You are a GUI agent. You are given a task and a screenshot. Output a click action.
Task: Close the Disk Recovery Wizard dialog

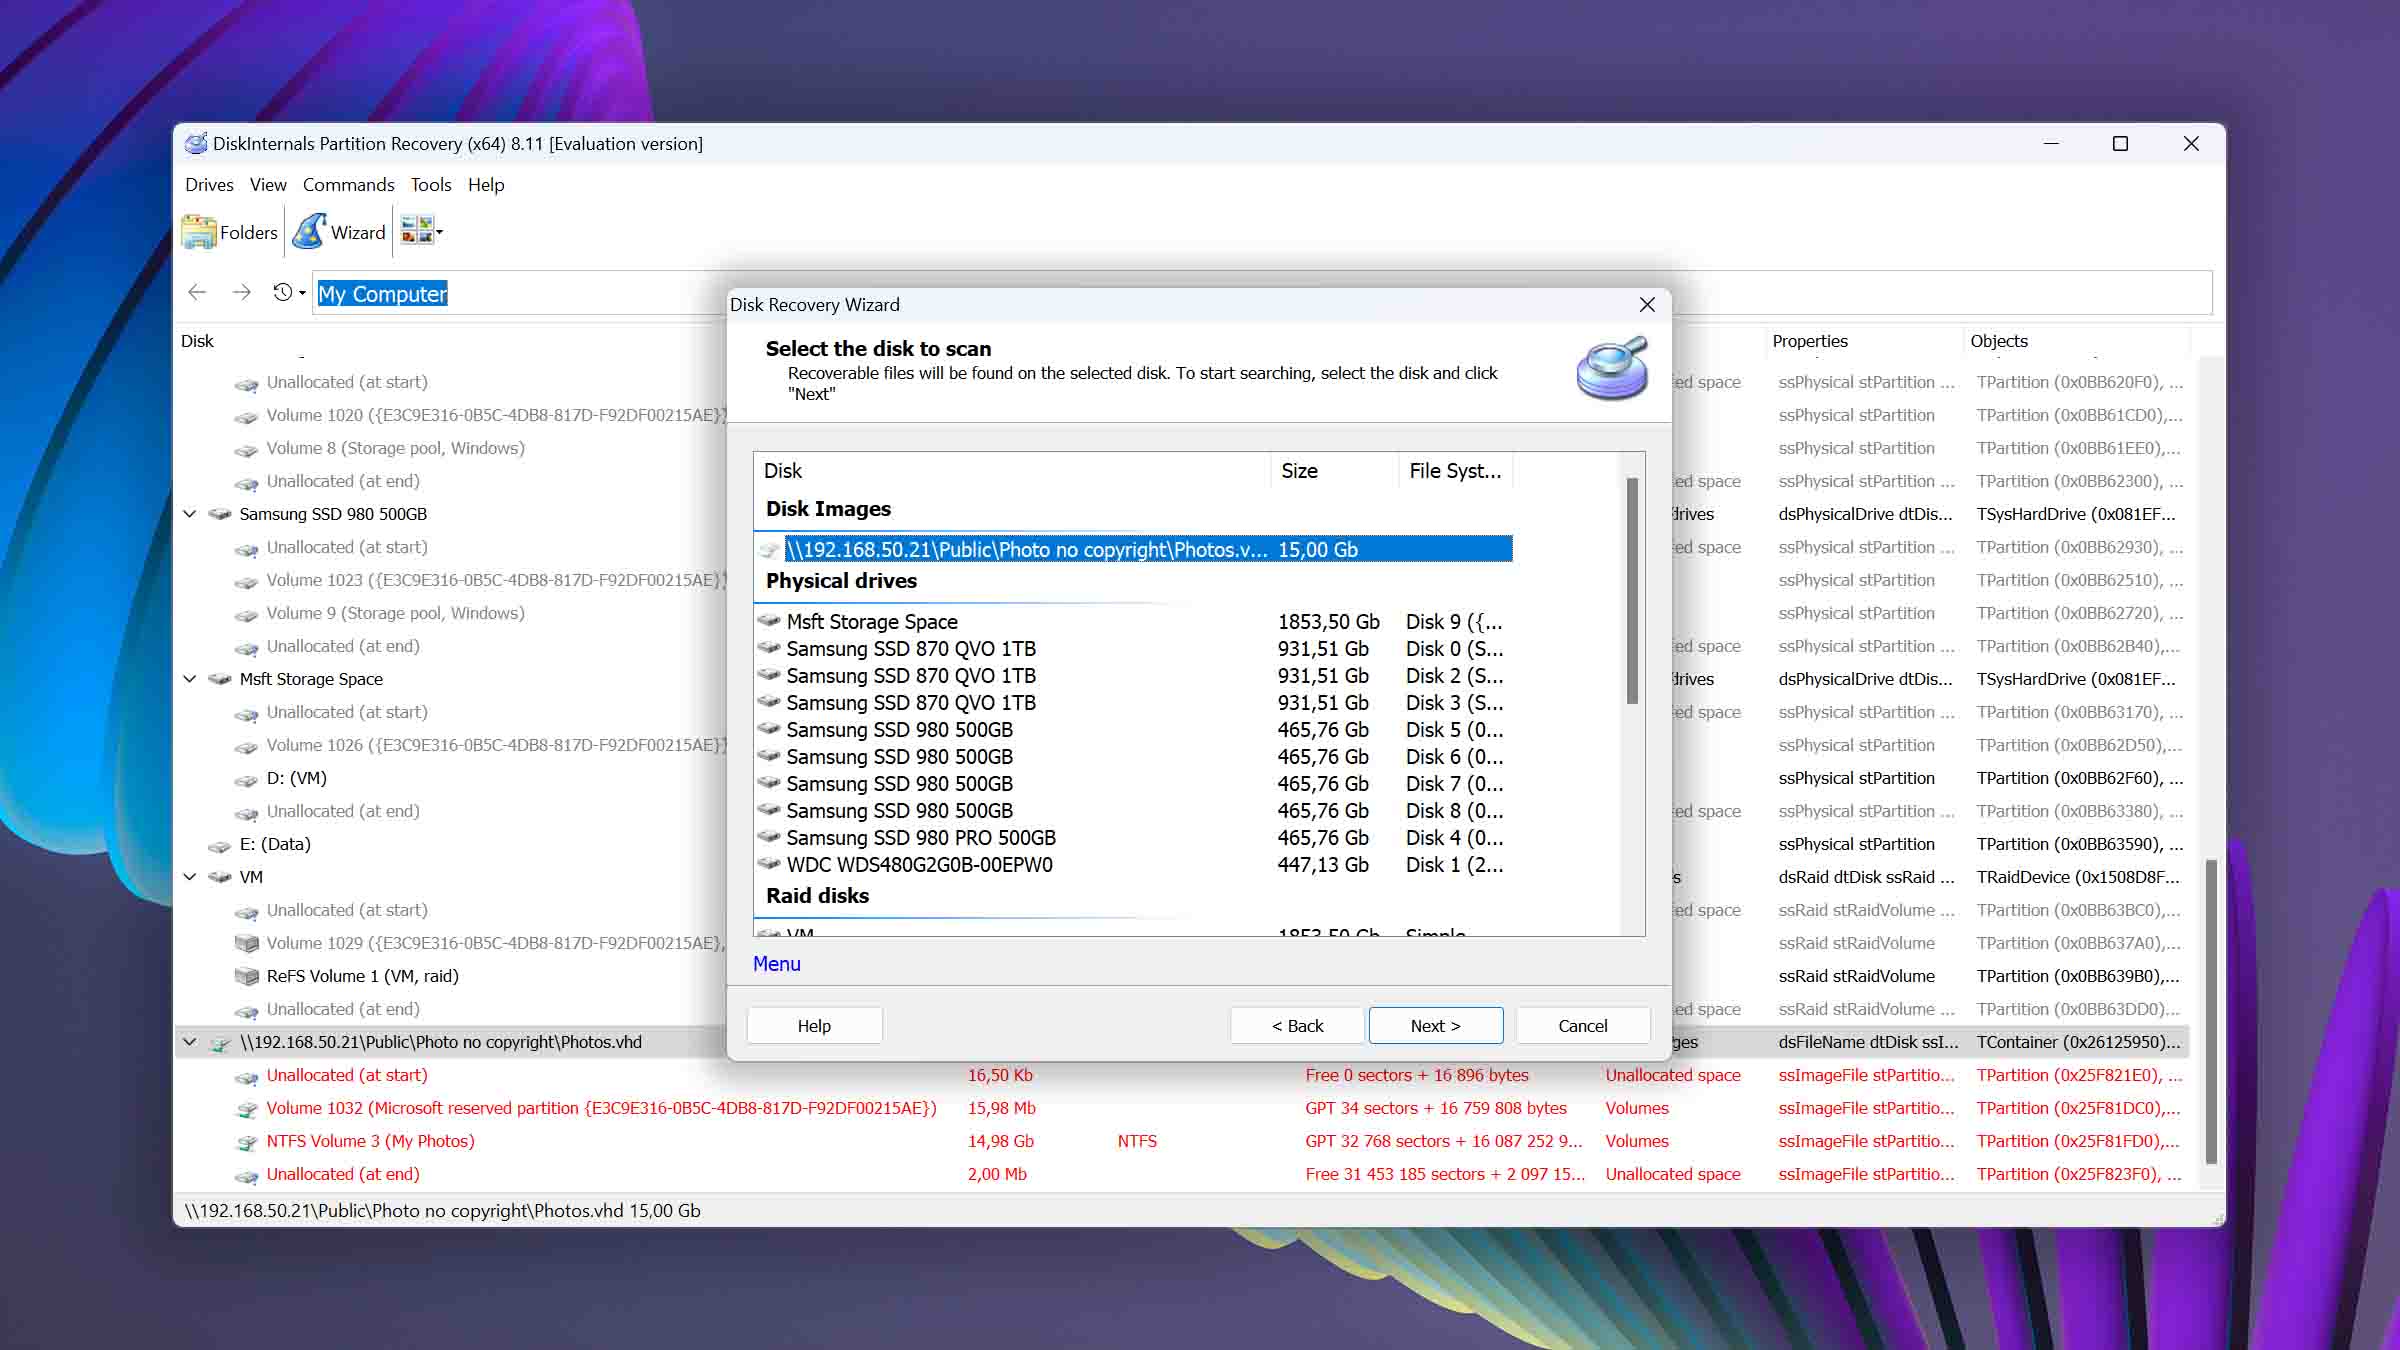1647,305
